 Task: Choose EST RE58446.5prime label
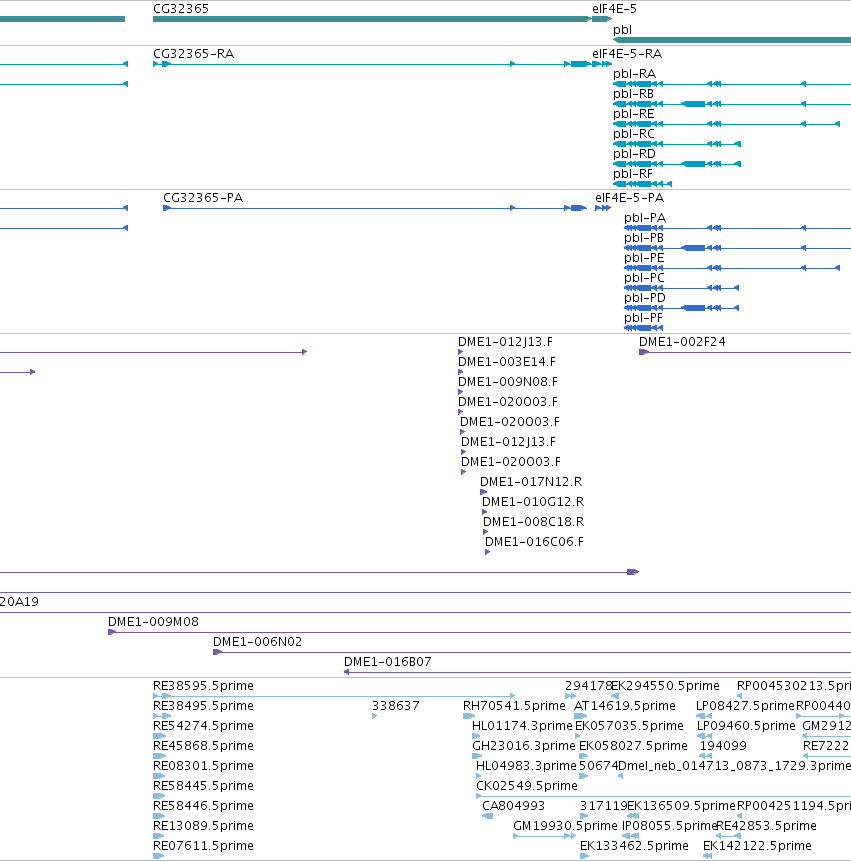tap(203, 806)
